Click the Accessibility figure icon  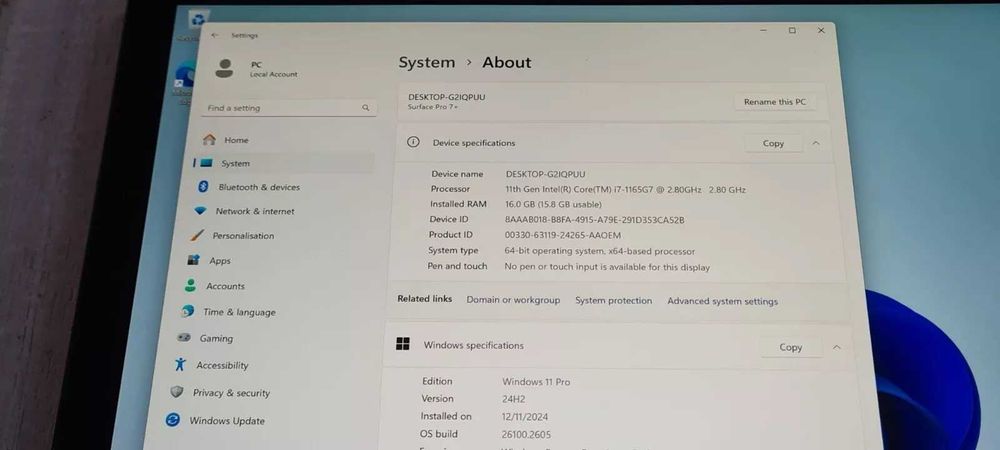point(180,365)
